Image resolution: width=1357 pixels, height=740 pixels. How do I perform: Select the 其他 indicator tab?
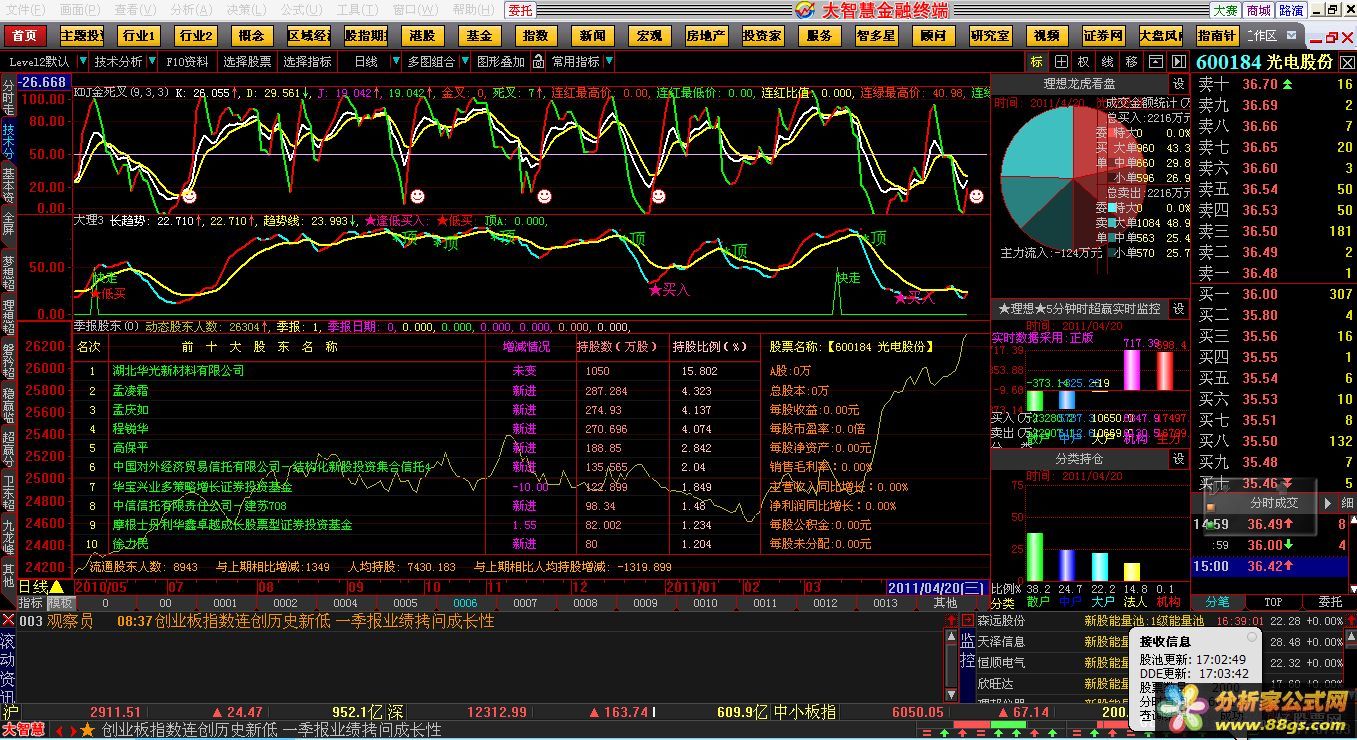945,603
